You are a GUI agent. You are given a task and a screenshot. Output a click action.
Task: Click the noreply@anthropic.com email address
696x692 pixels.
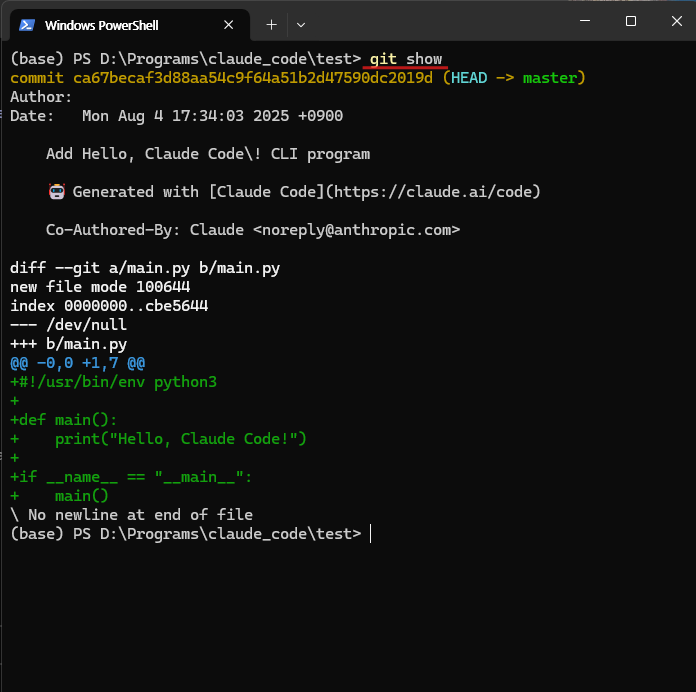click(356, 230)
